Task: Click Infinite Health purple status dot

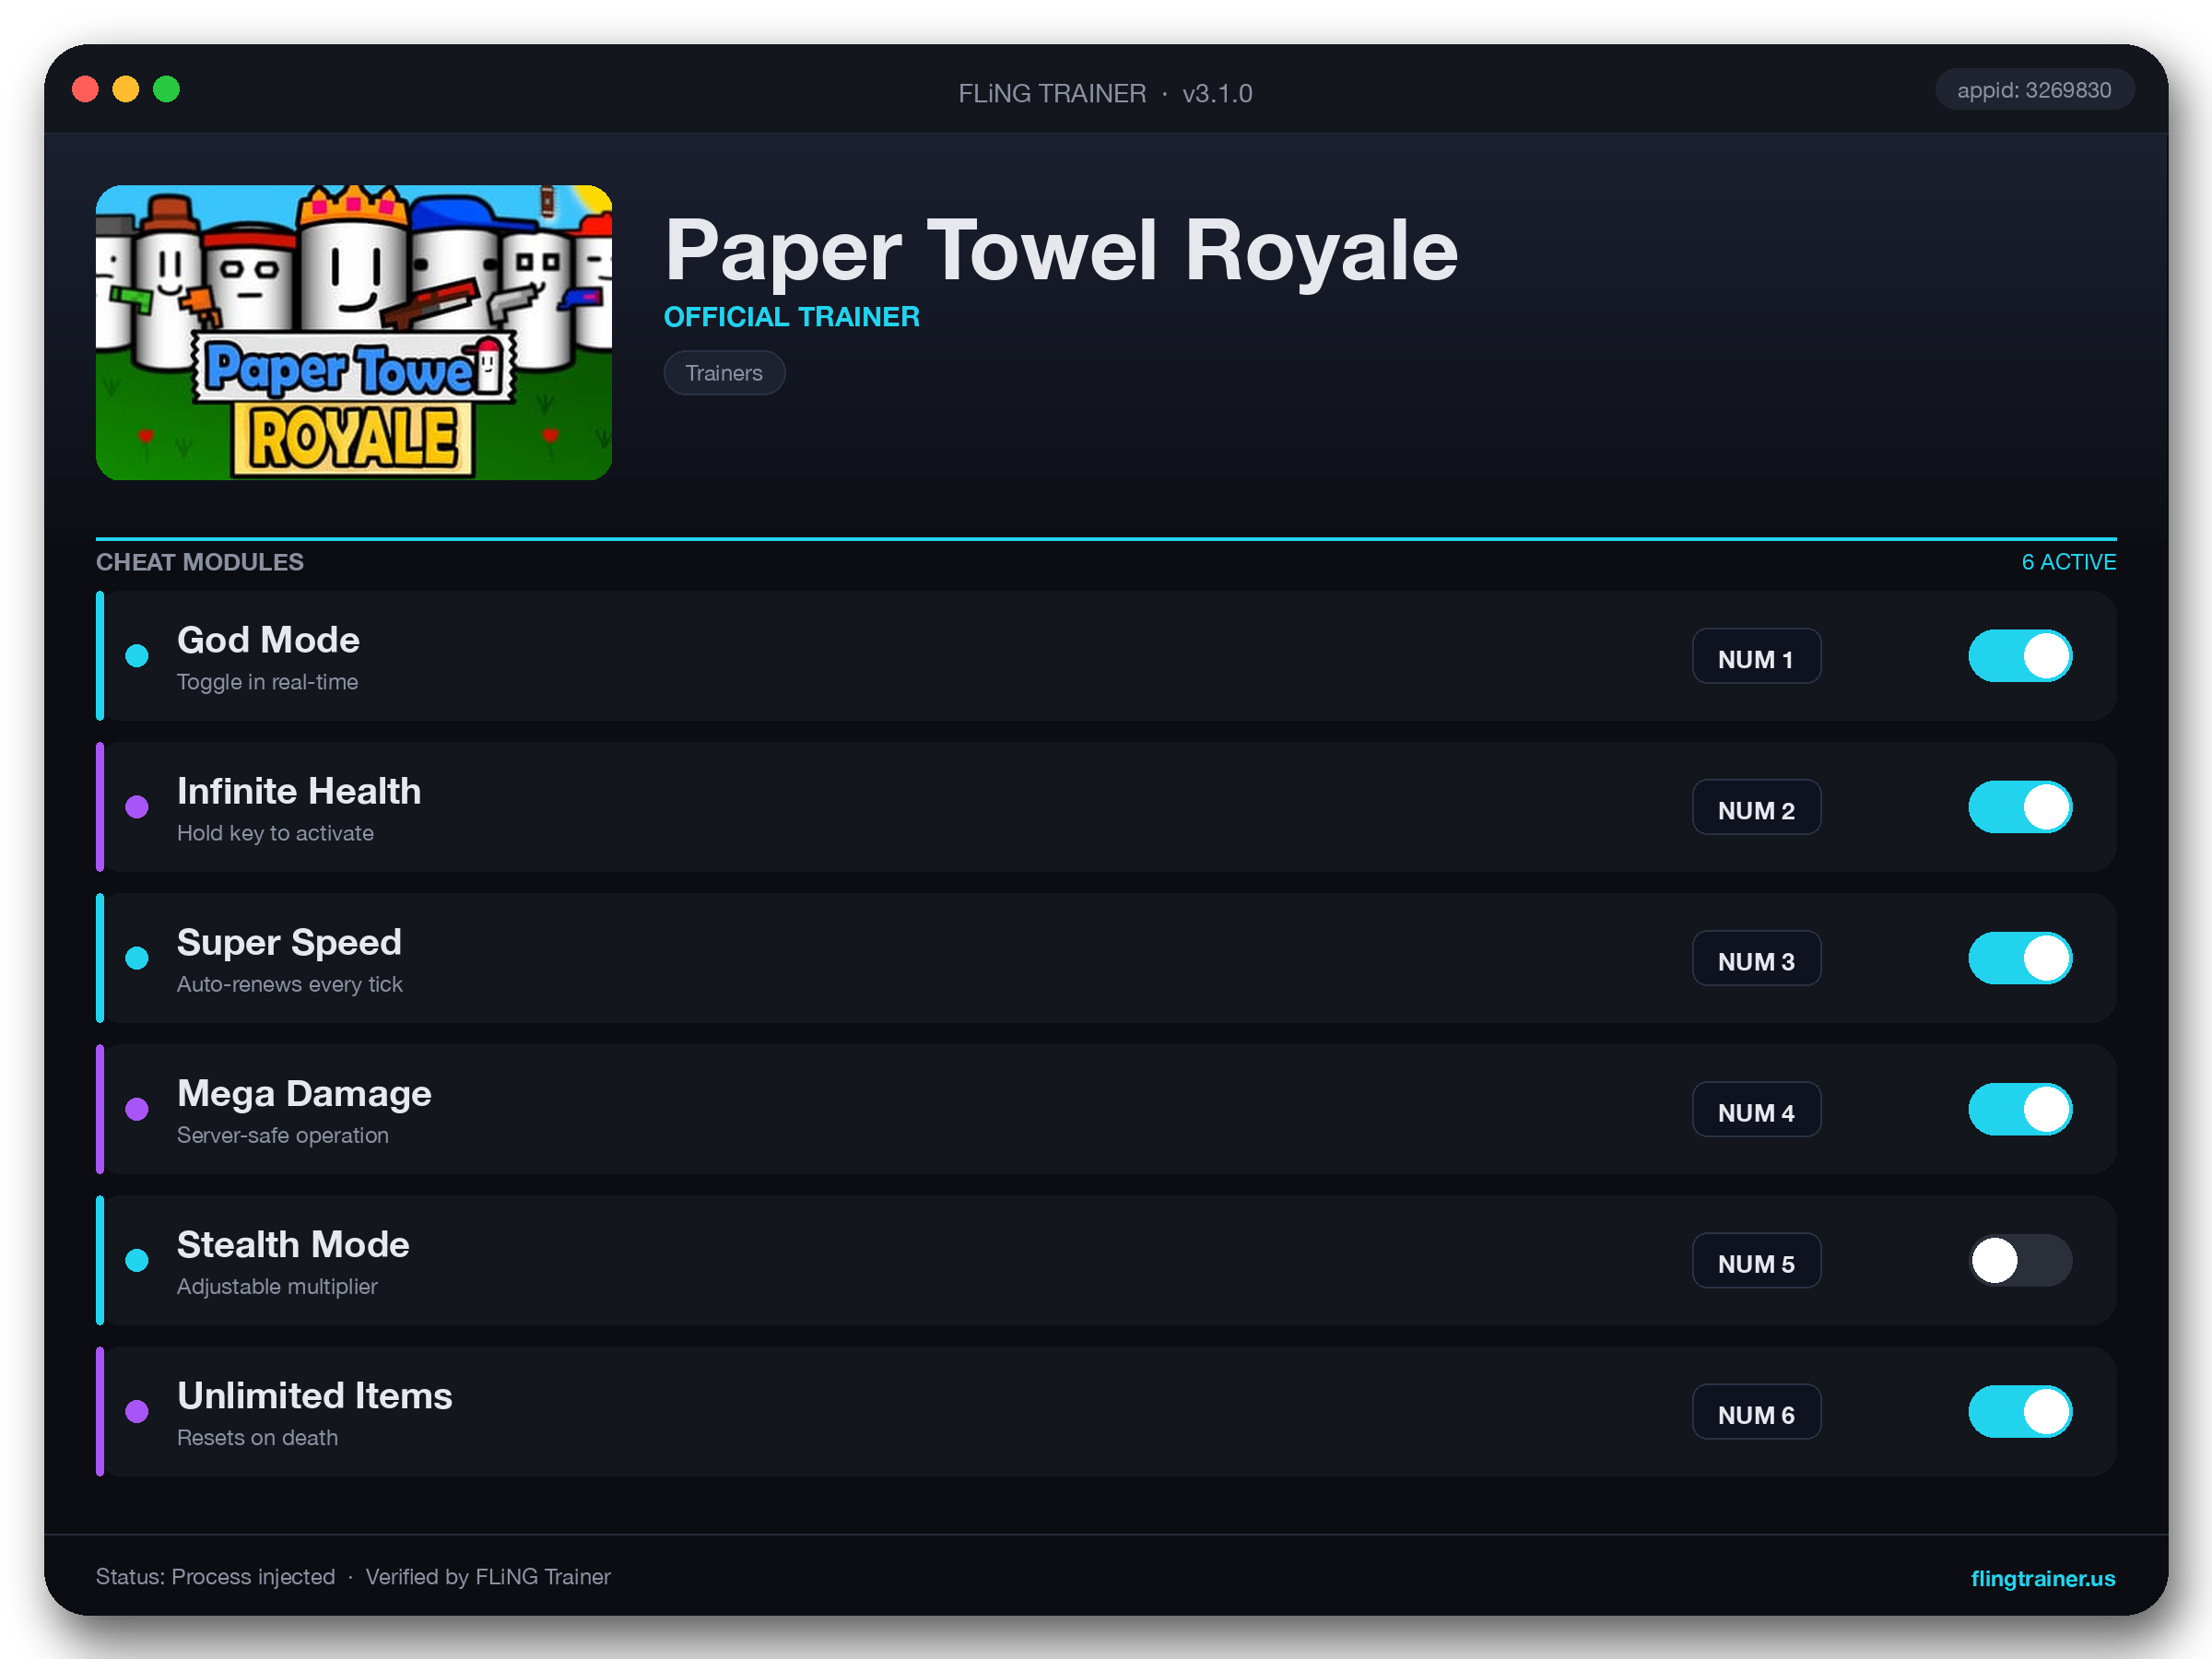Action: click(x=137, y=807)
